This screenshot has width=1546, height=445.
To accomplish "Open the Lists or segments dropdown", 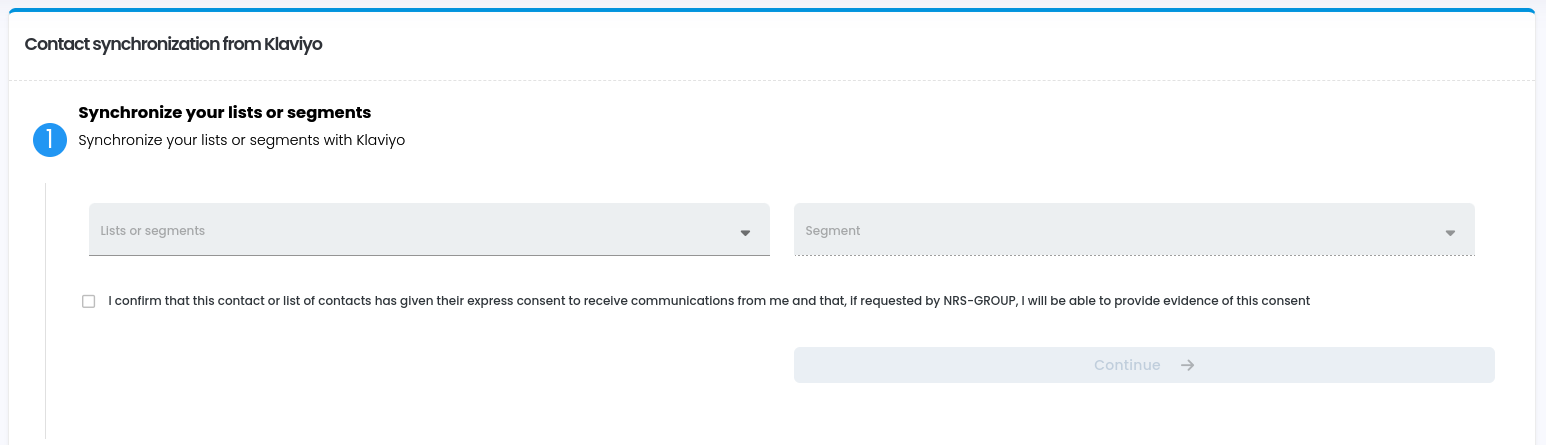I will click(429, 230).
